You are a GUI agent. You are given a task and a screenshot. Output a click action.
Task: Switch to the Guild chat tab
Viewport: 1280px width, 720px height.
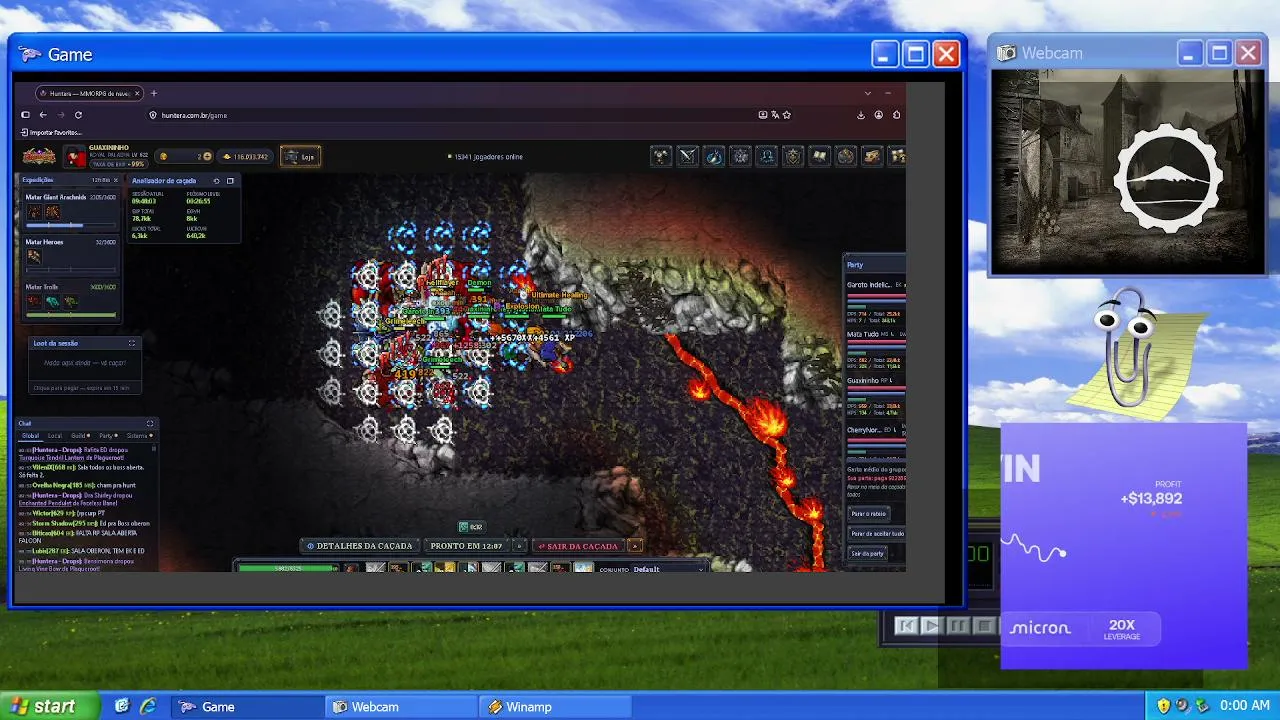[80, 436]
